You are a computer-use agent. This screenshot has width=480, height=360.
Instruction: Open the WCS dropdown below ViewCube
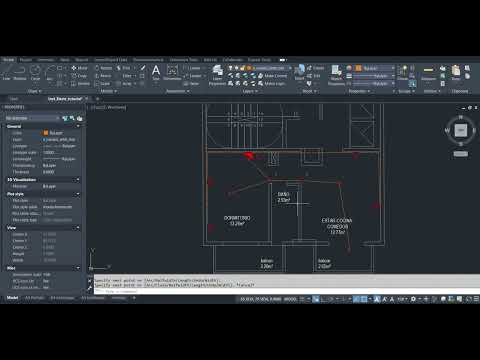(461, 154)
